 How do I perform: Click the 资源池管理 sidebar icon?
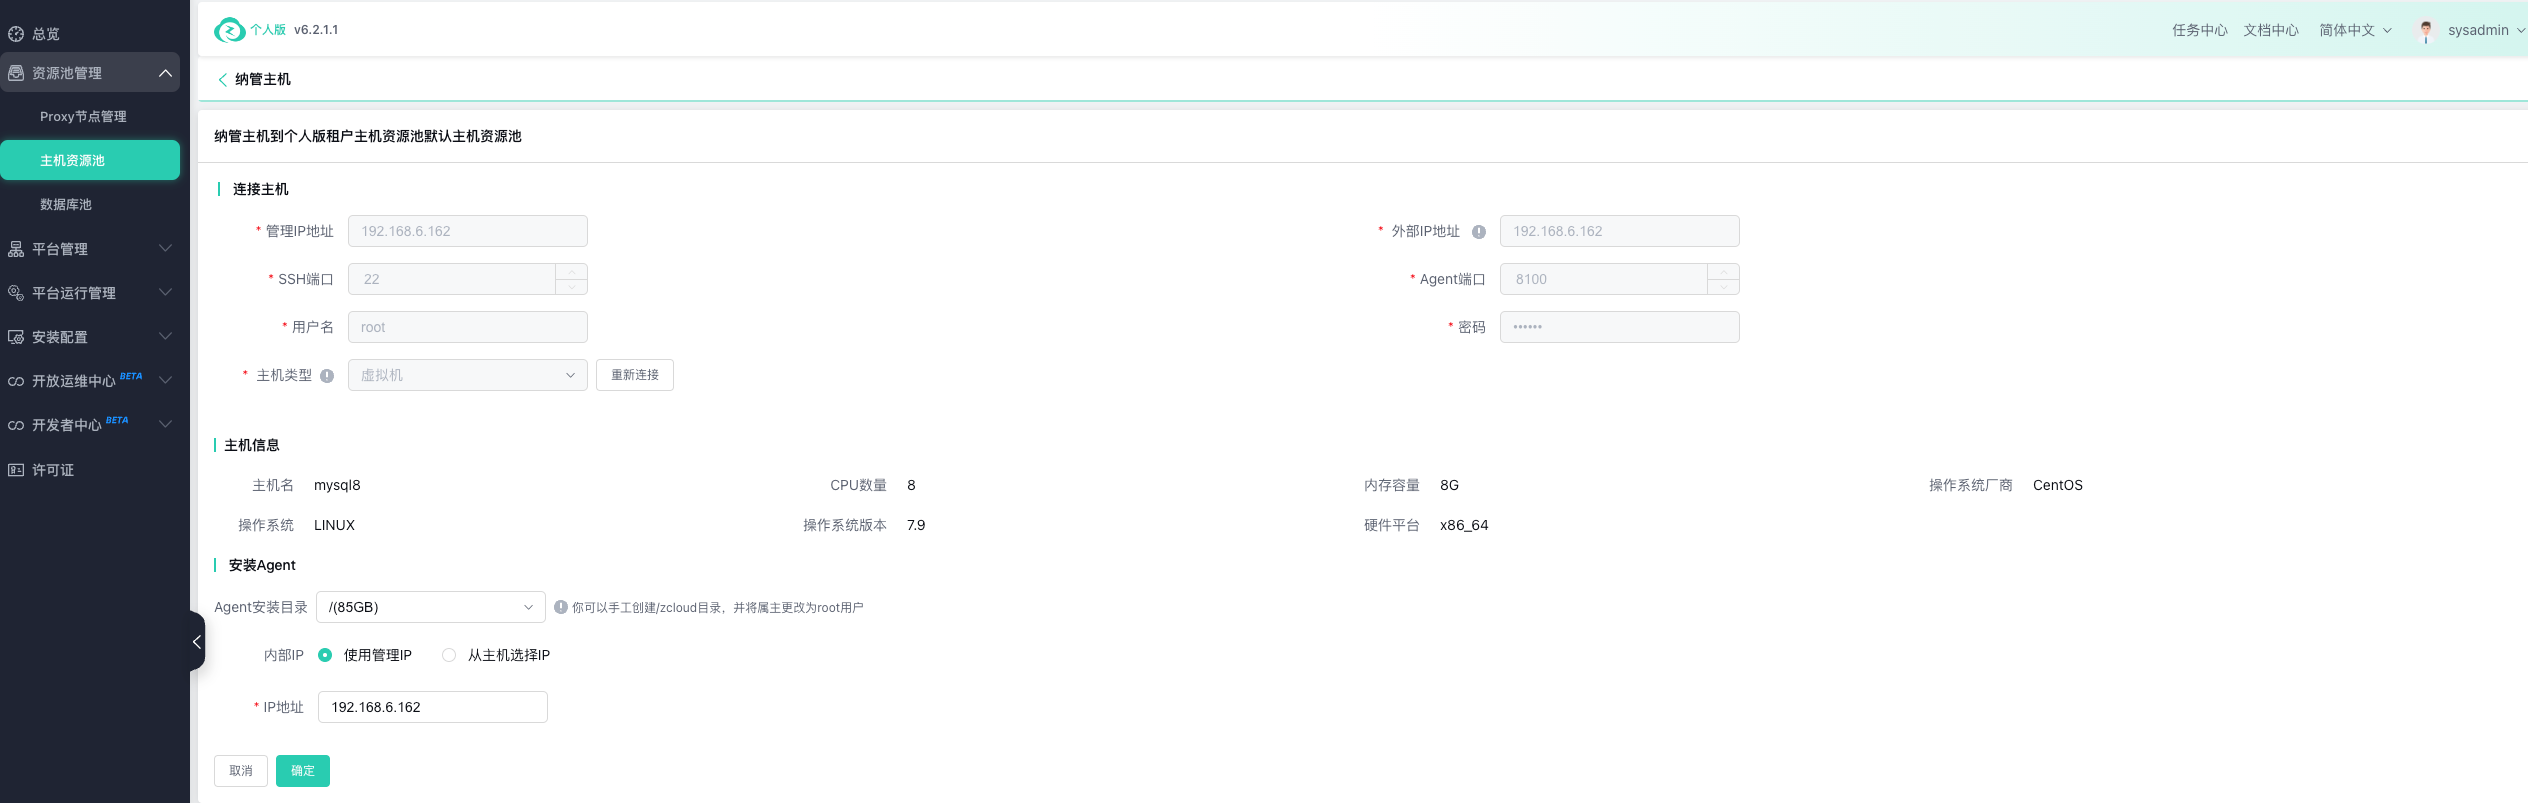(16, 73)
